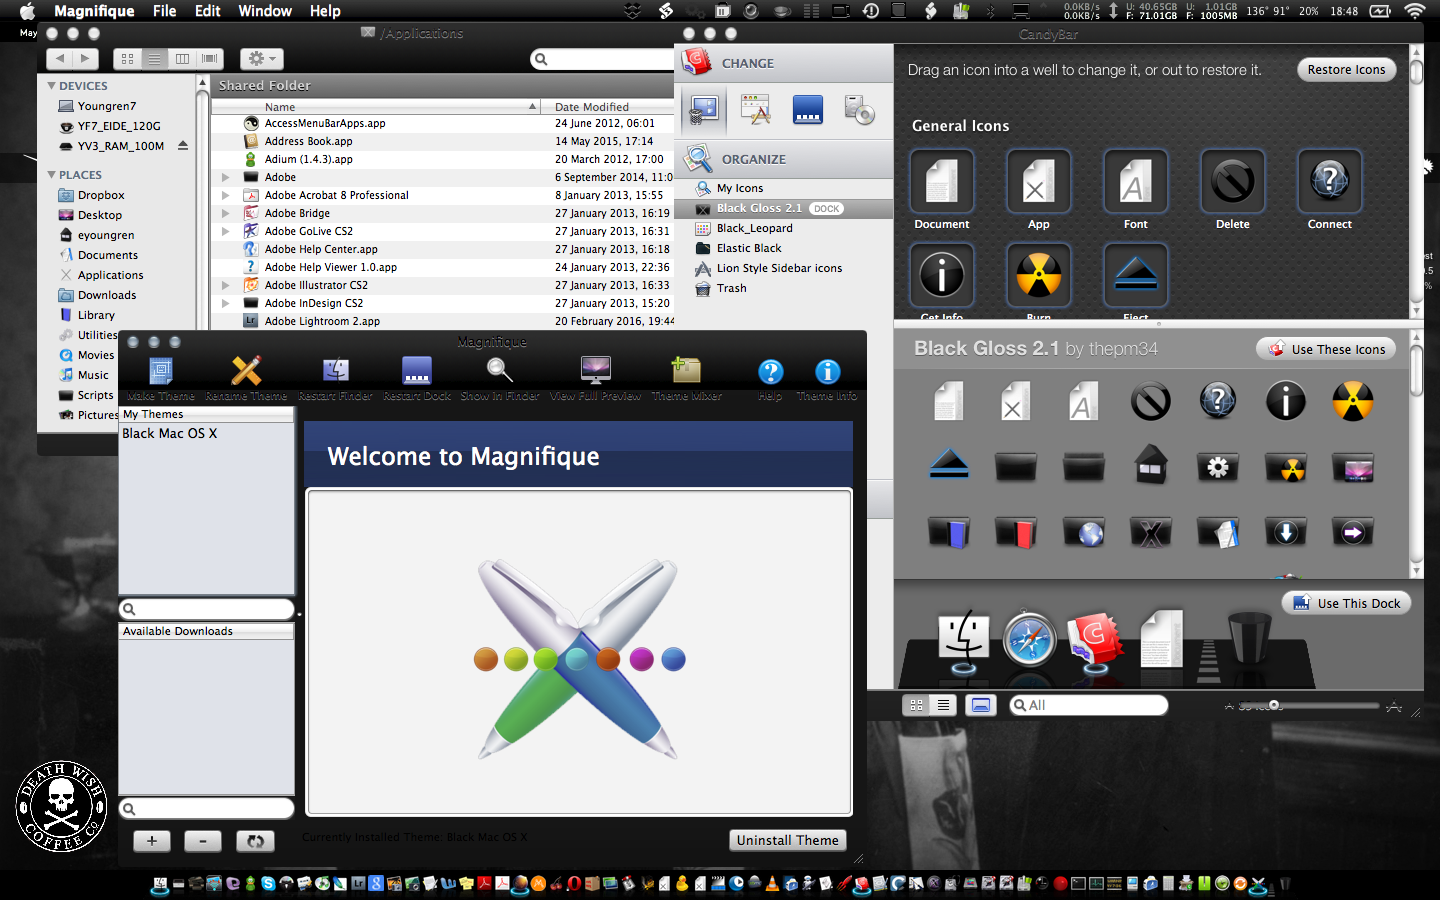
Task: Expand the Adobe folder in Finder
Action: [226, 177]
